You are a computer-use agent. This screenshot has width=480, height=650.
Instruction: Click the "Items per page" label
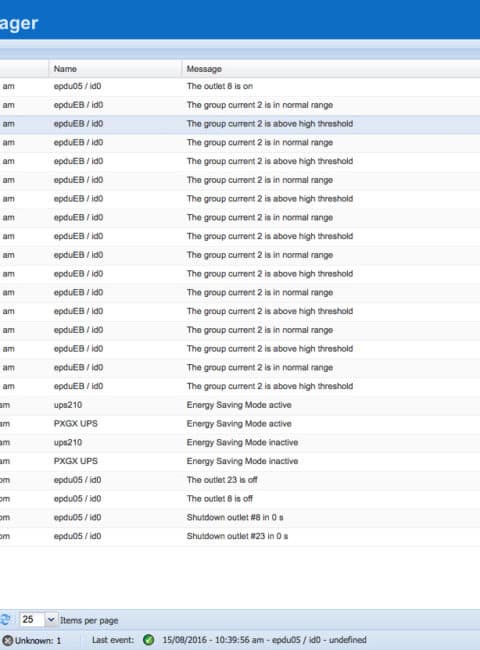click(x=89, y=621)
